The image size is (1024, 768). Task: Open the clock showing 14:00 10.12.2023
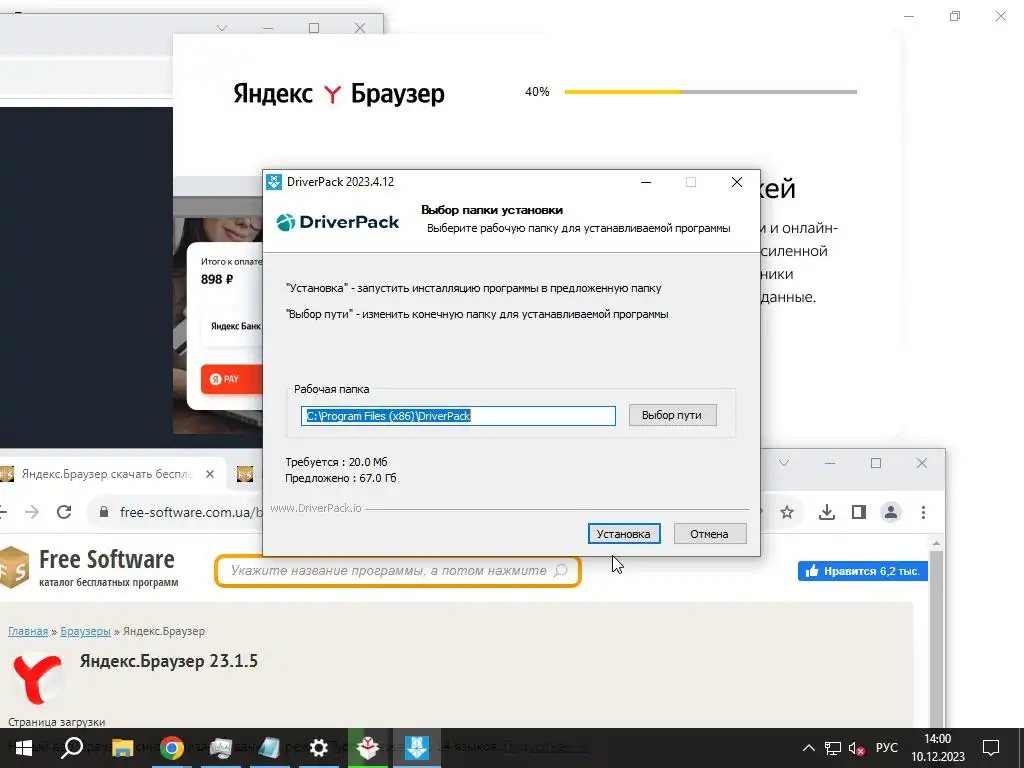[938, 748]
